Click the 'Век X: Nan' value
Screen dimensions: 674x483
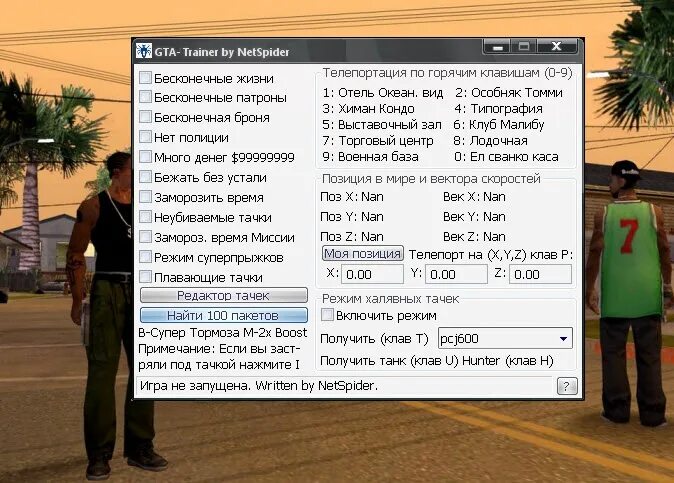point(475,197)
